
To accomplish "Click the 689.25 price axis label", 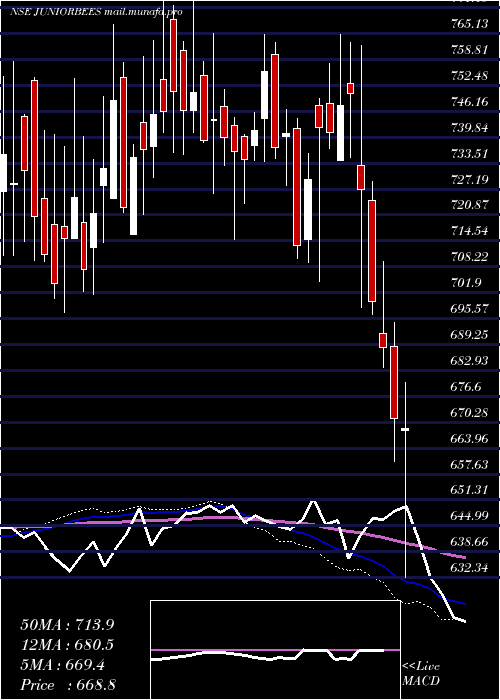I will pyautogui.click(x=469, y=335).
